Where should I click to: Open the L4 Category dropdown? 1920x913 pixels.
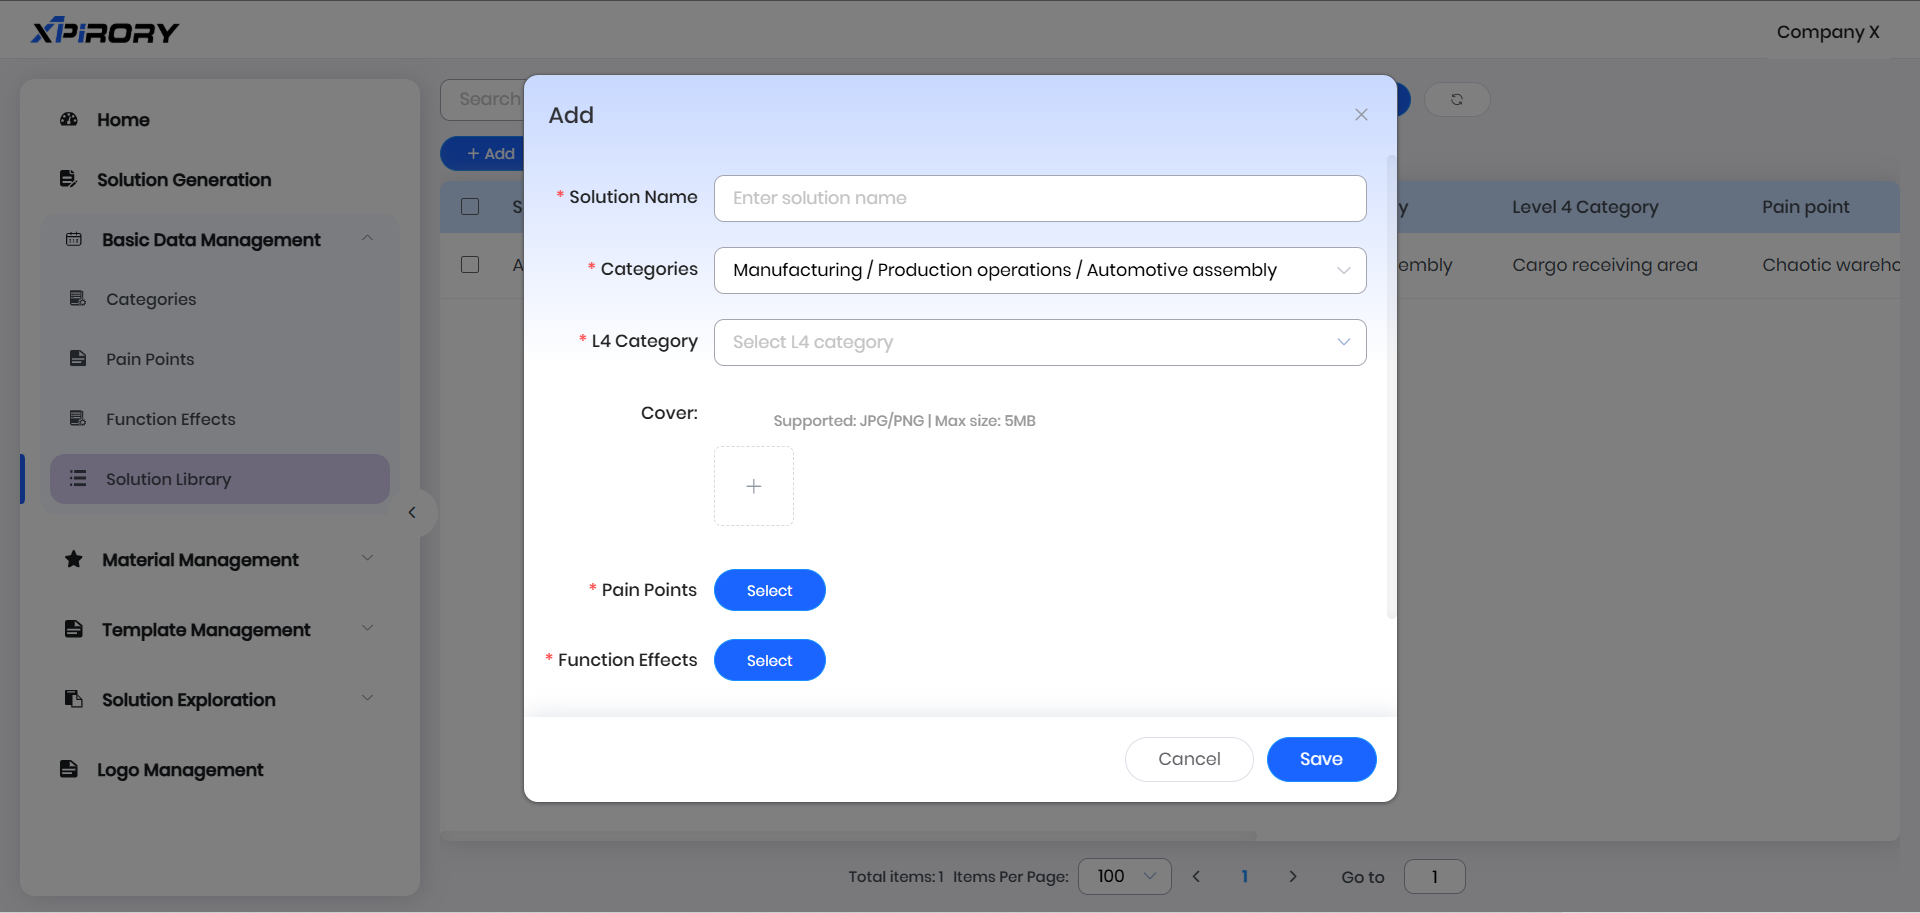coord(1040,342)
